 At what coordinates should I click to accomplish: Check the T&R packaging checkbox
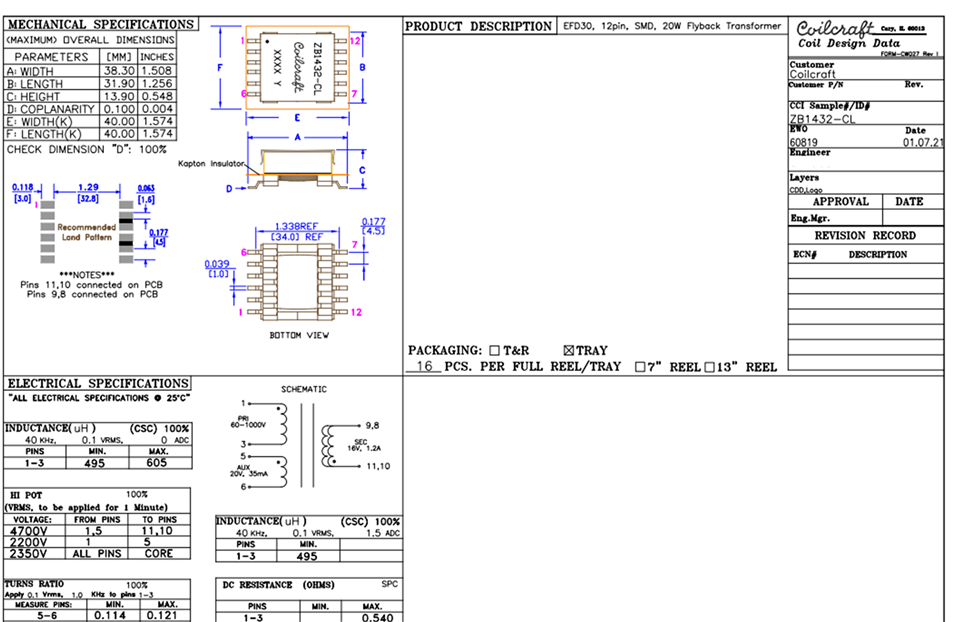click(x=495, y=351)
